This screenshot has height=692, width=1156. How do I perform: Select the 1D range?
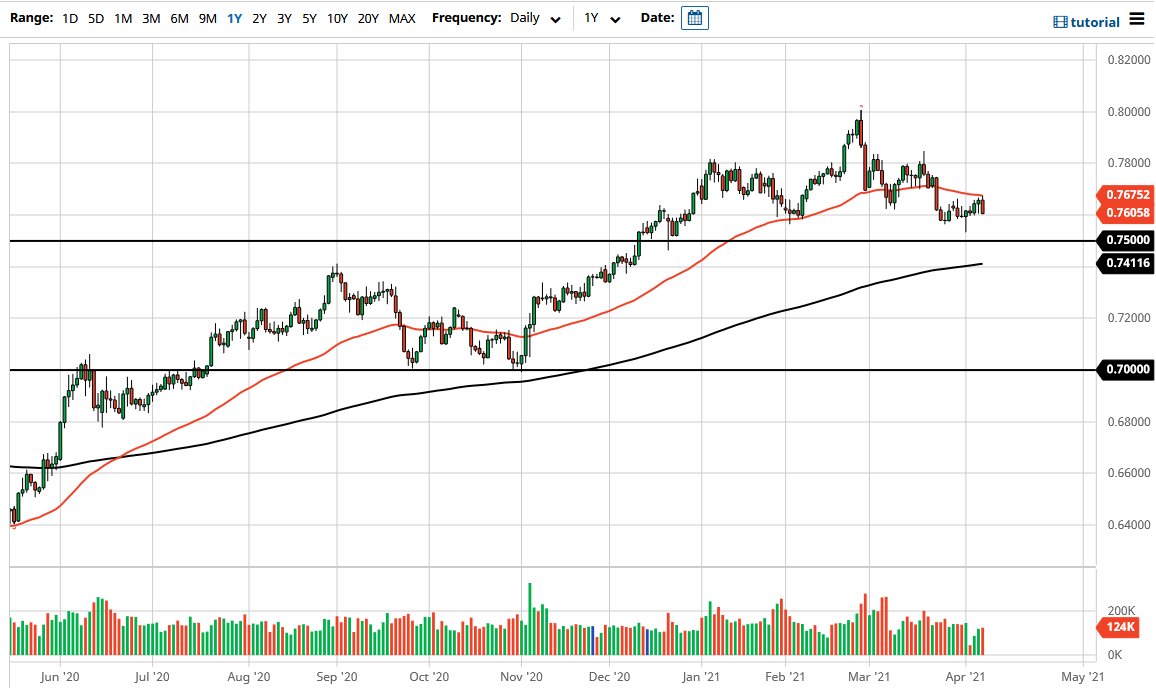[x=70, y=18]
